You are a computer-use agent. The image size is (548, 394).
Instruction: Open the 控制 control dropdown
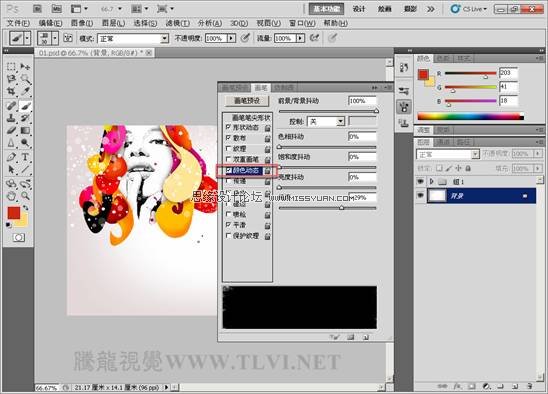[326, 121]
